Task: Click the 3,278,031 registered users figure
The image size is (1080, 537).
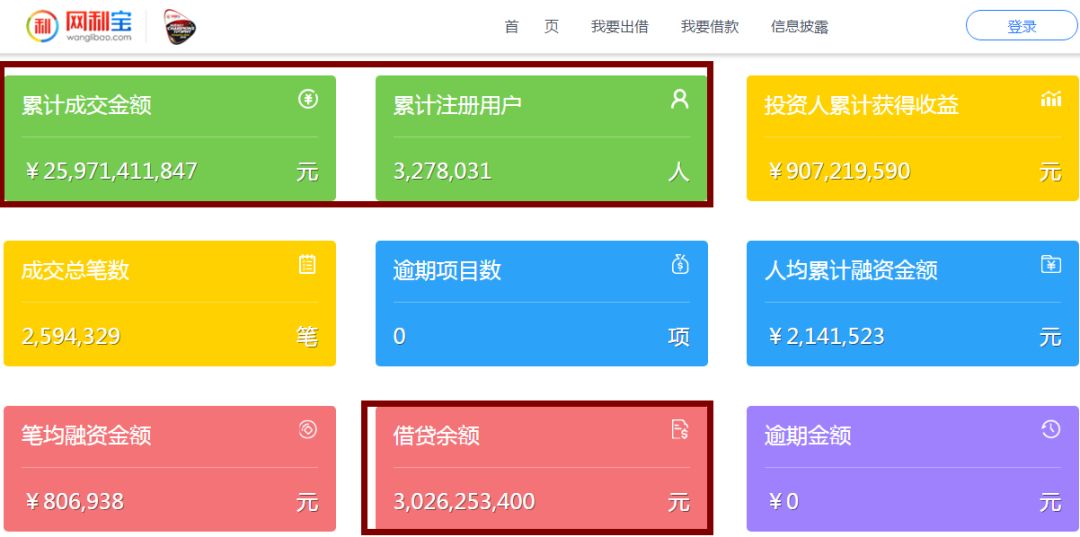Action: pos(442,171)
